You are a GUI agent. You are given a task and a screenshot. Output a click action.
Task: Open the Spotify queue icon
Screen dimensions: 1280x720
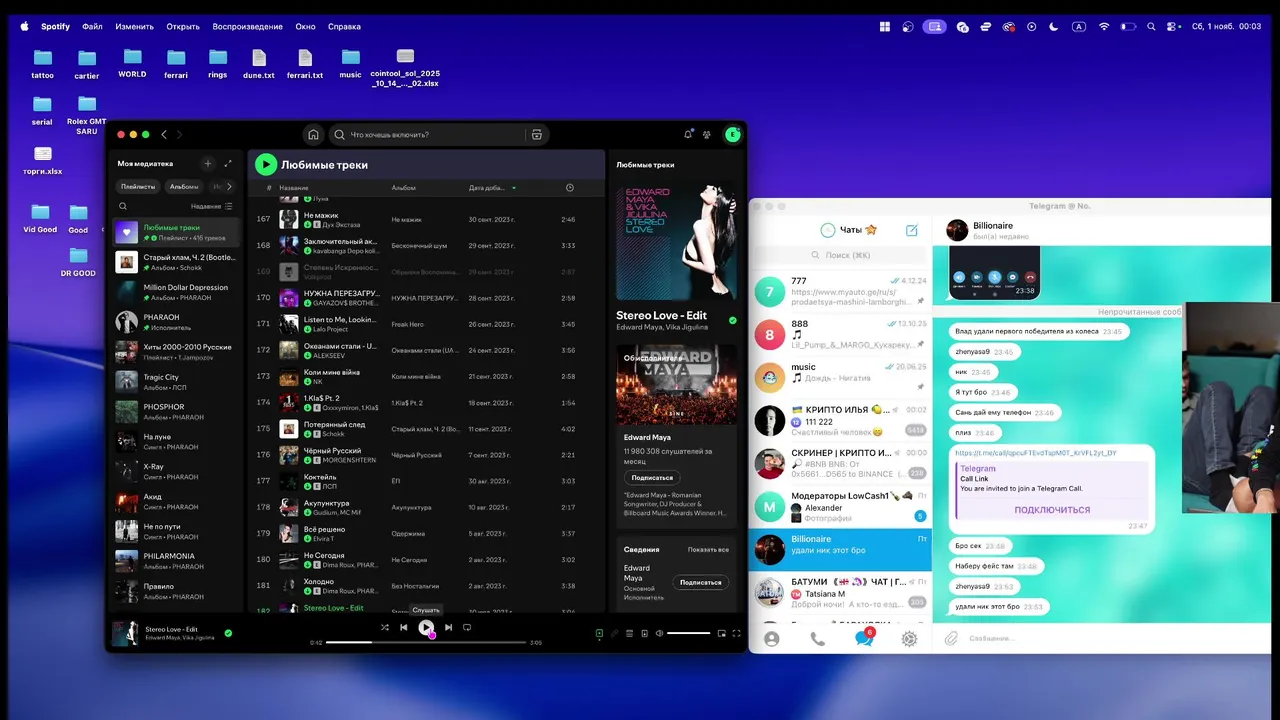(x=630, y=633)
